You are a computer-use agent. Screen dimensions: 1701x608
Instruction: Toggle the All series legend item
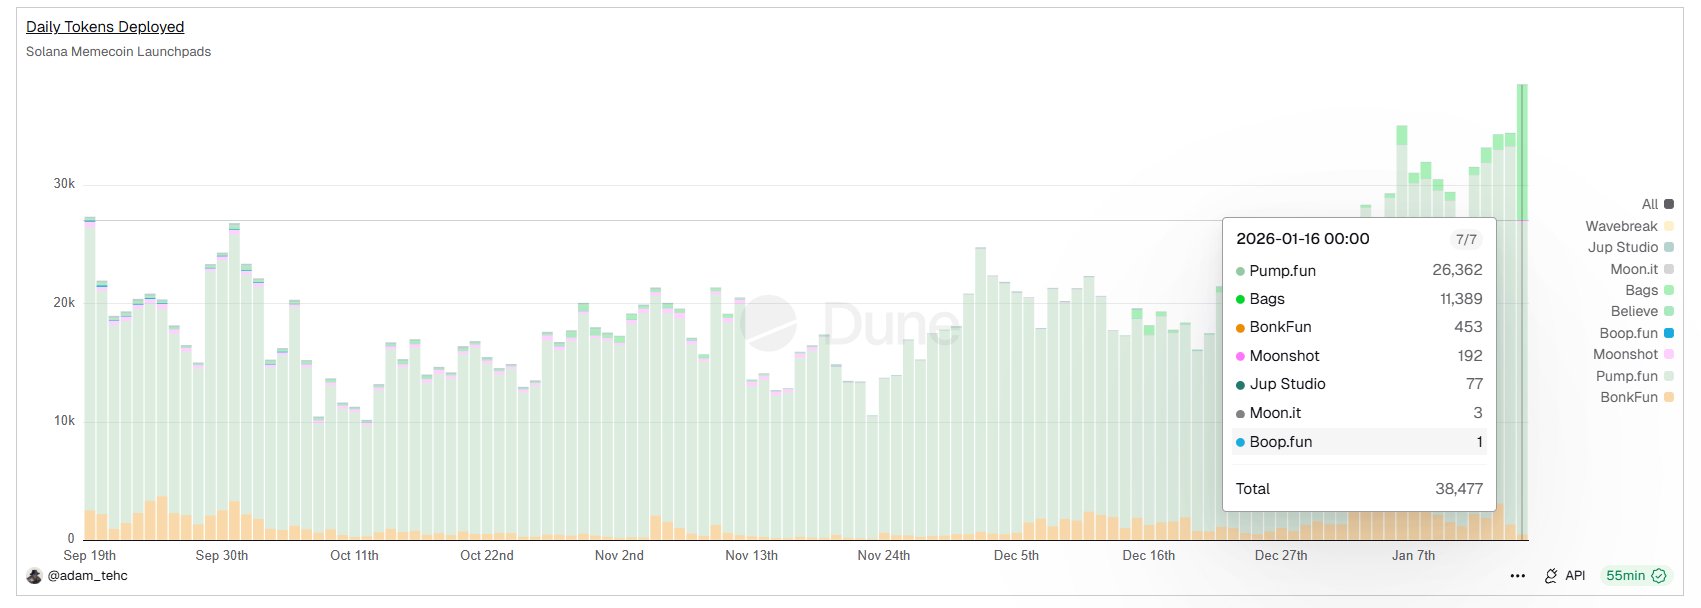pyautogui.click(x=1657, y=204)
